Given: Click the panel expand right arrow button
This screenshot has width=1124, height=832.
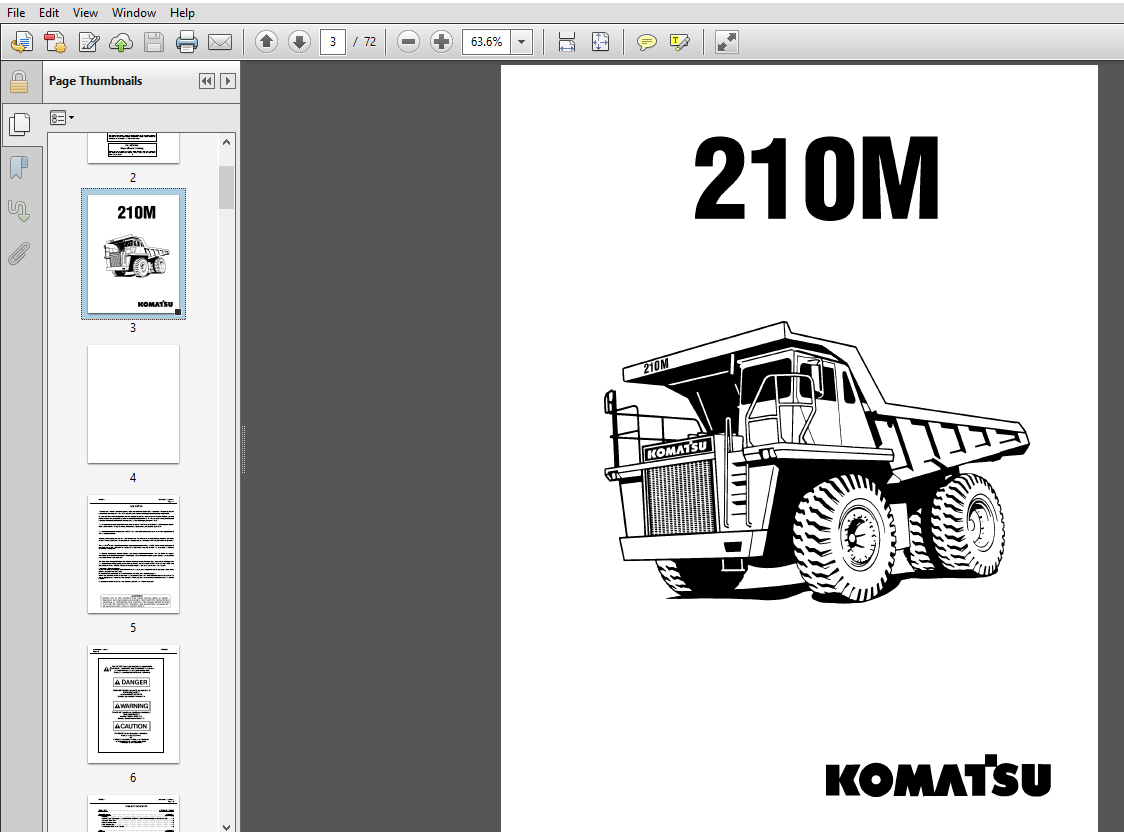Looking at the screenshot, I should click(x=228, y=81).
